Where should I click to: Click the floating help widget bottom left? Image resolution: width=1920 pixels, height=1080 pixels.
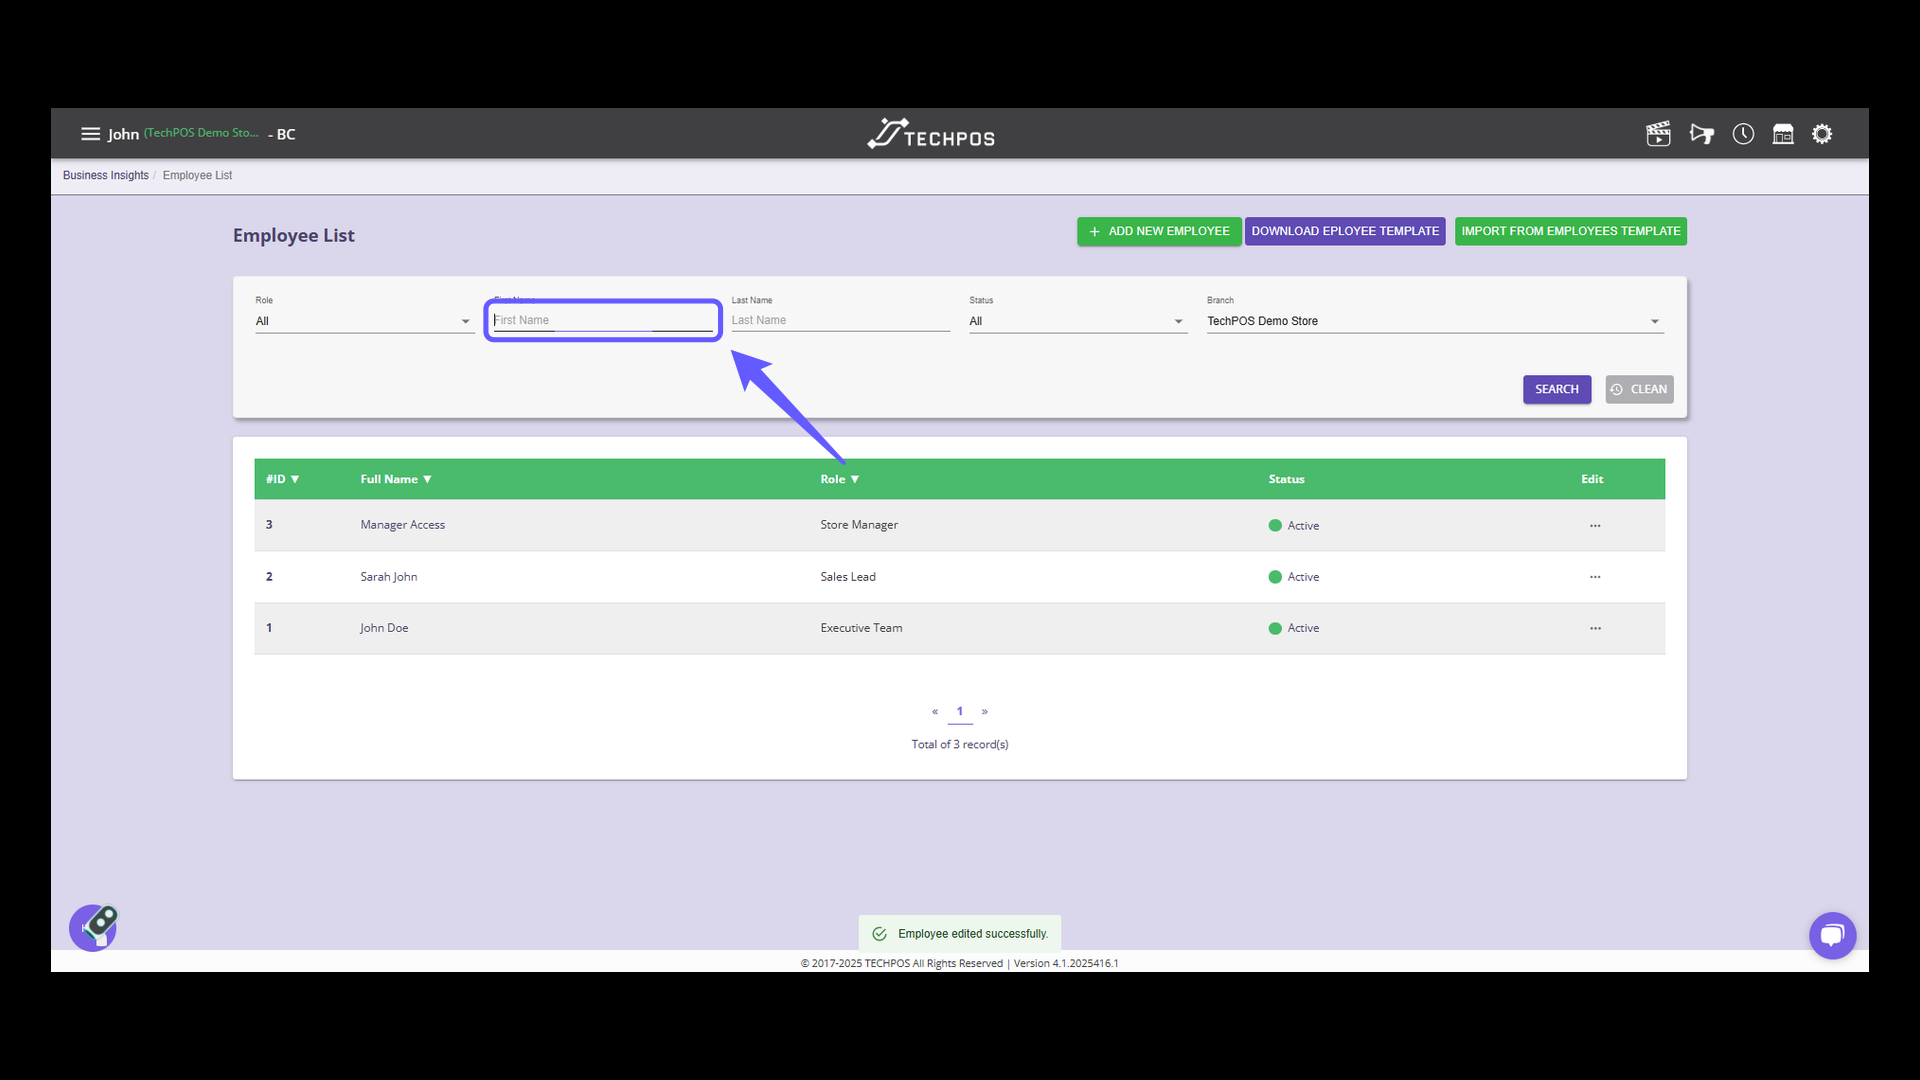[93, 927]
